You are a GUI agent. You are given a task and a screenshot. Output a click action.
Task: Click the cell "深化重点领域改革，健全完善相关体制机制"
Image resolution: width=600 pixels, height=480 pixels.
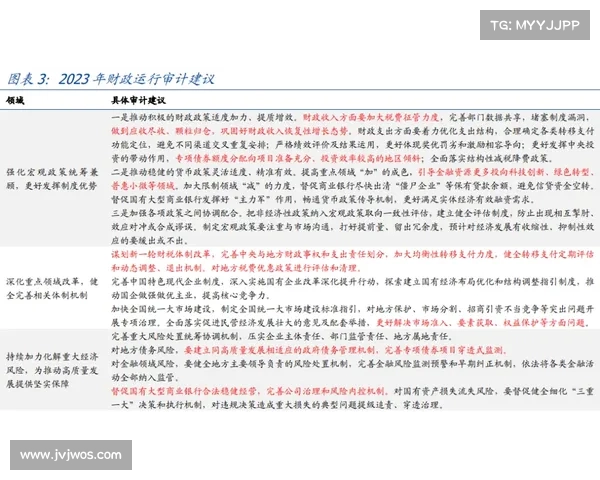(x=52, y=289)
